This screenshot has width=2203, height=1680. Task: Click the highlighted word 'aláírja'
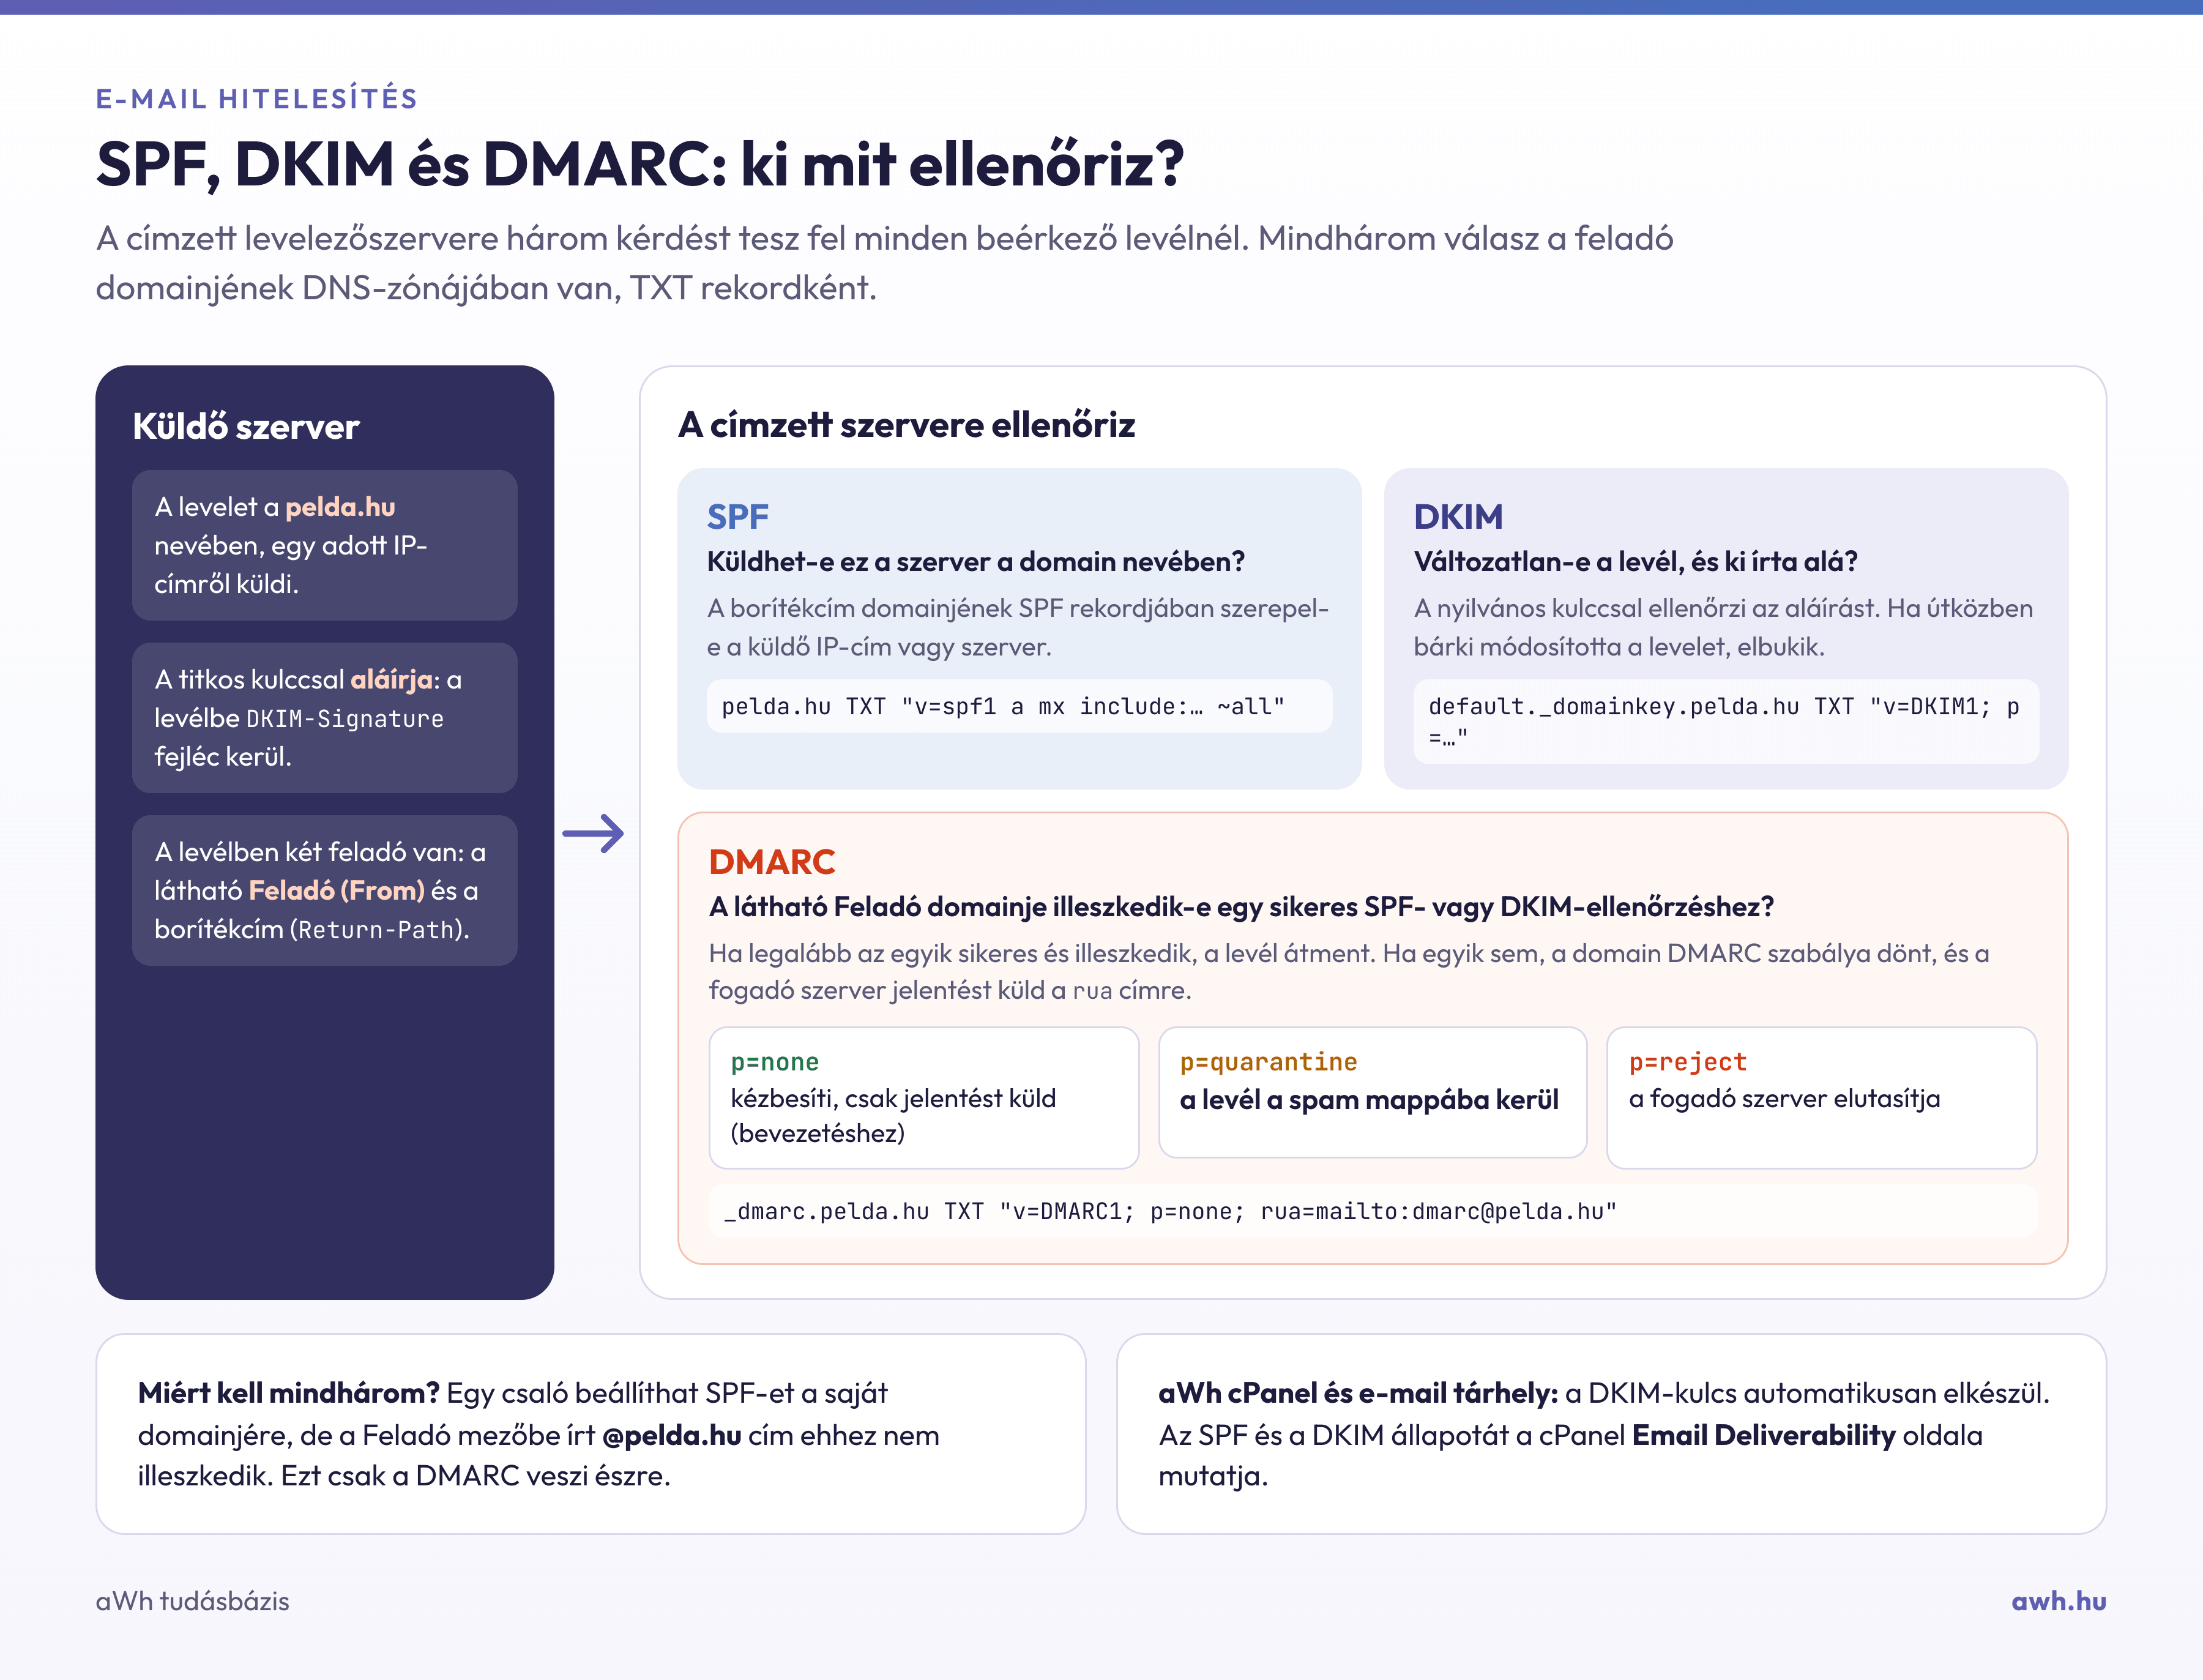tap(391, 680)
